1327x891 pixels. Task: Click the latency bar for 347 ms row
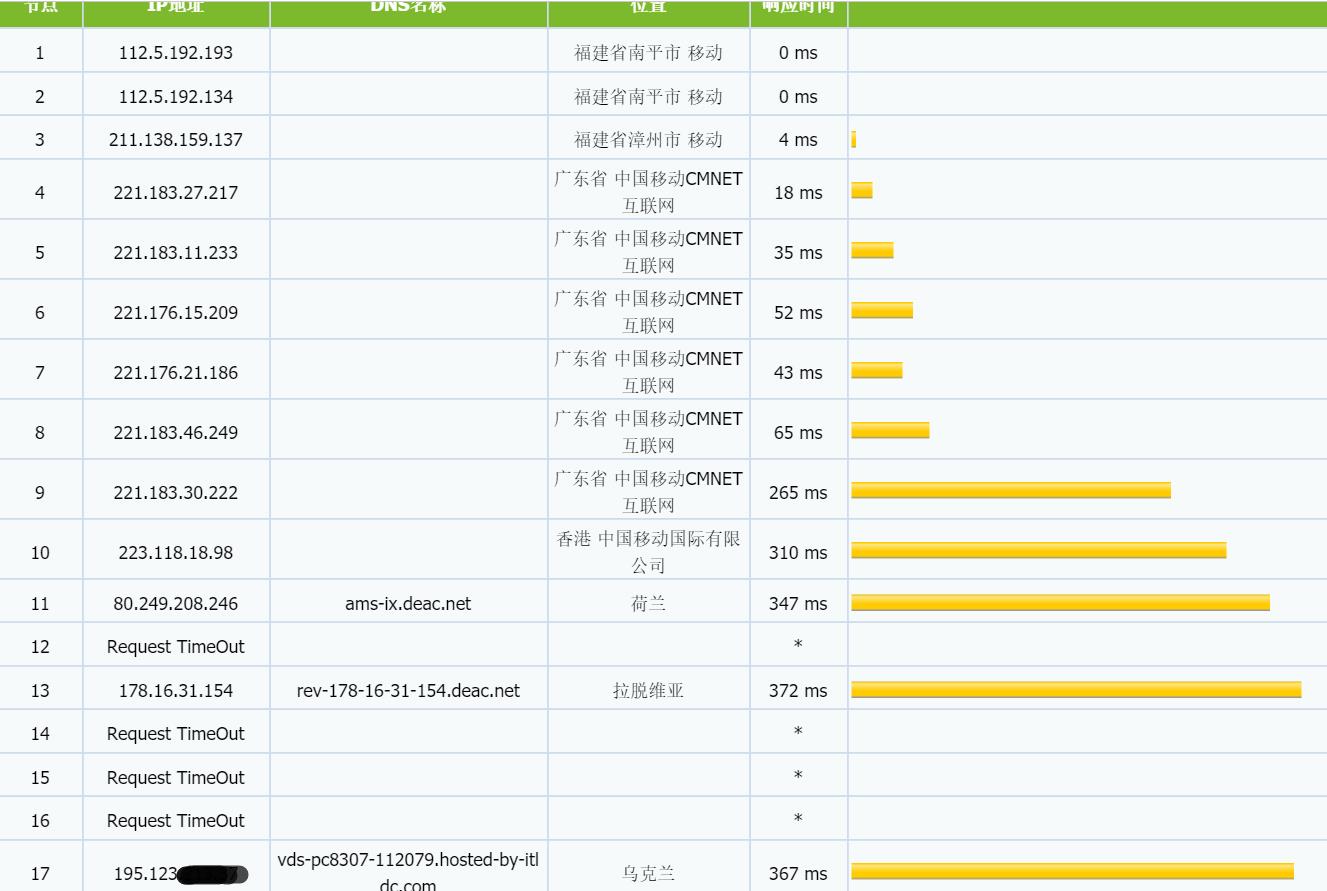point(1060,602)
